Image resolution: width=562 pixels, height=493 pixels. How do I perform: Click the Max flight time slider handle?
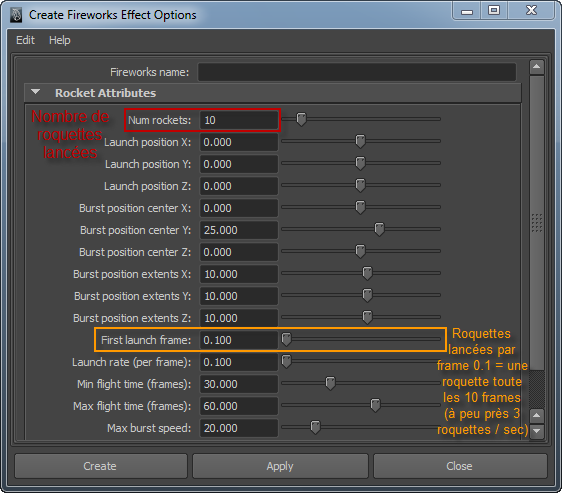click(x=375, y=405)
